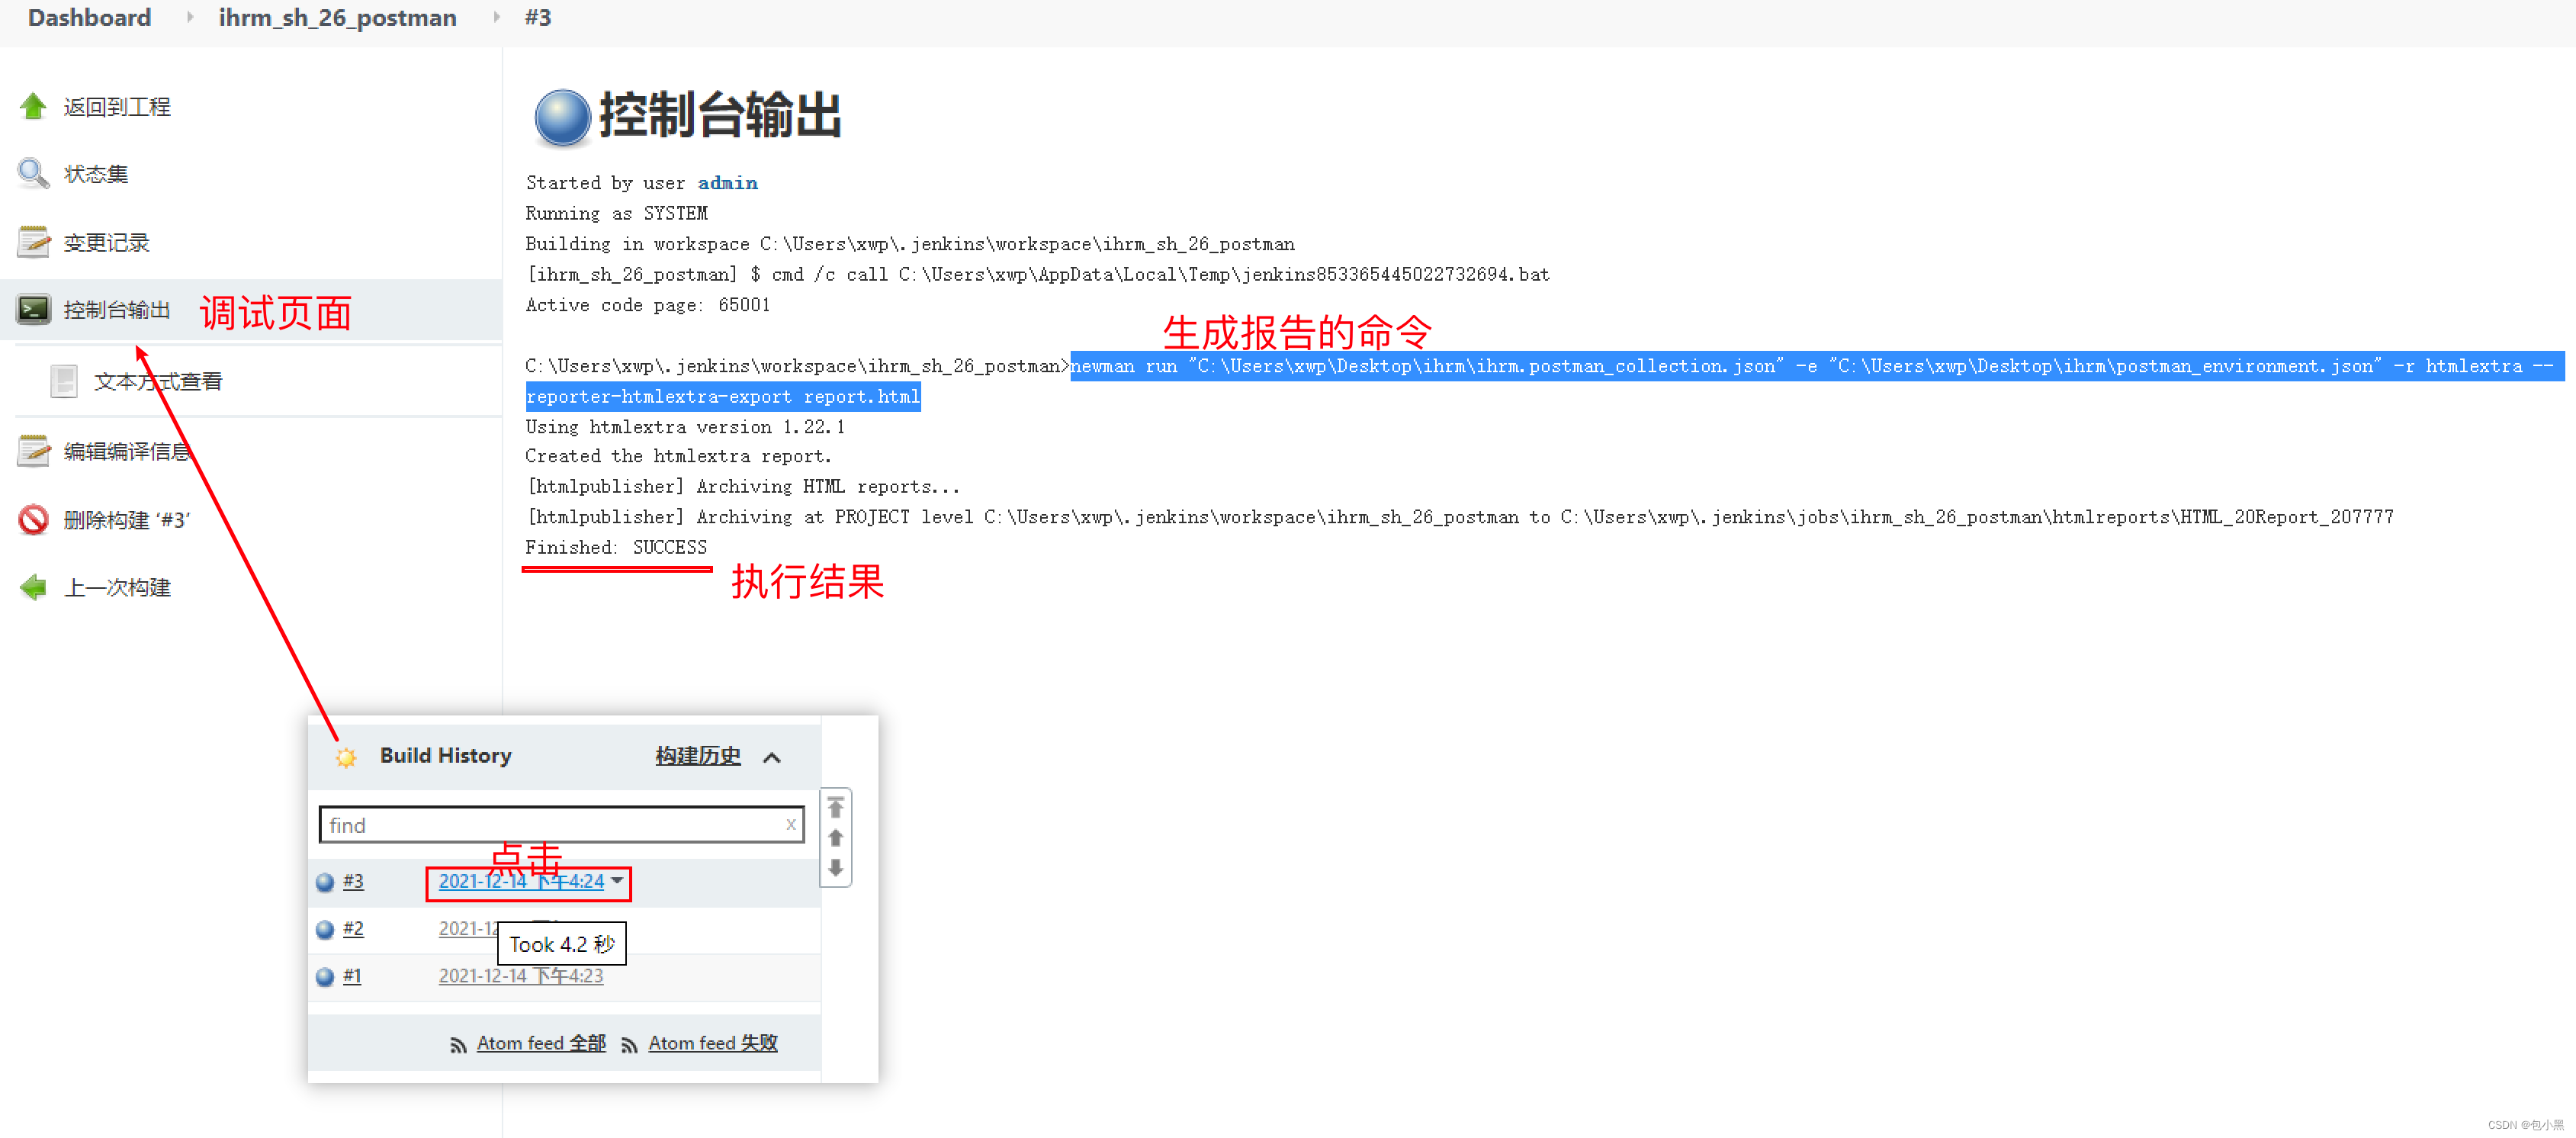
Task: Click the document icon beside 文本方式查看
Action: coord(64,381)
